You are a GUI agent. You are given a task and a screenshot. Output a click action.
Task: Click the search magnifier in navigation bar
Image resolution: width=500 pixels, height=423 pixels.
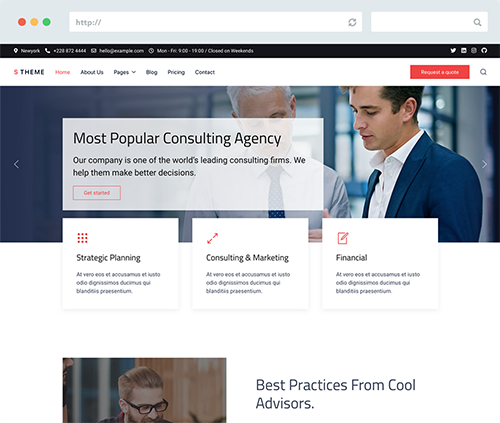[x=483, y=72]
